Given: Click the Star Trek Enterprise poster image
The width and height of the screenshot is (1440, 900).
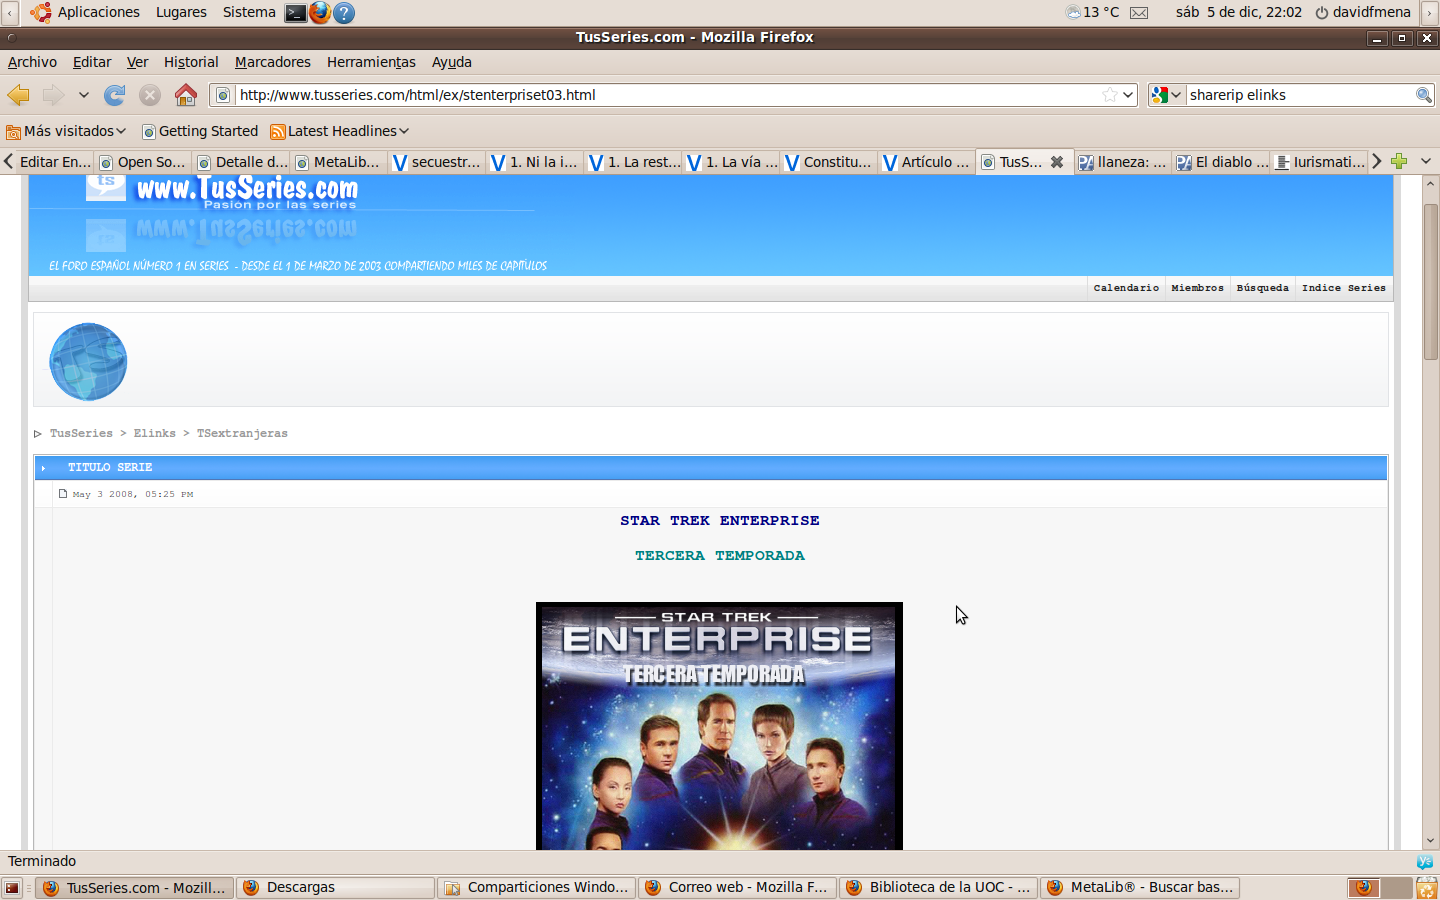Looking at the screenshot, I should click(x=719, y=726).
